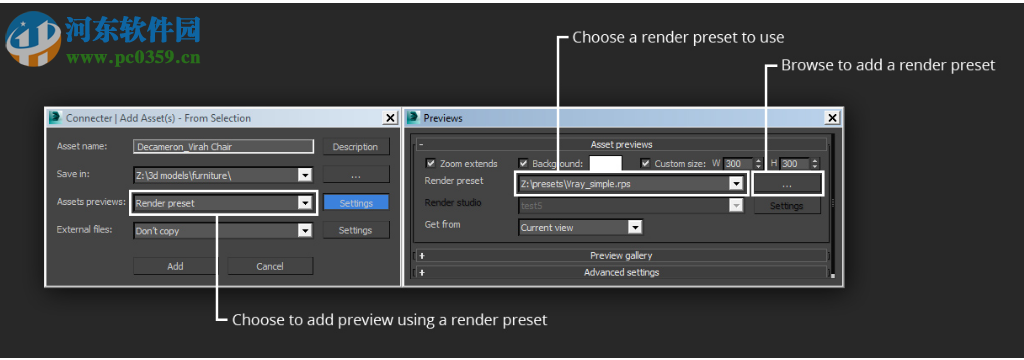The height and width of the screenshot is (360, 1024).
Task: Click the Add button
Action: pos(175,266)
